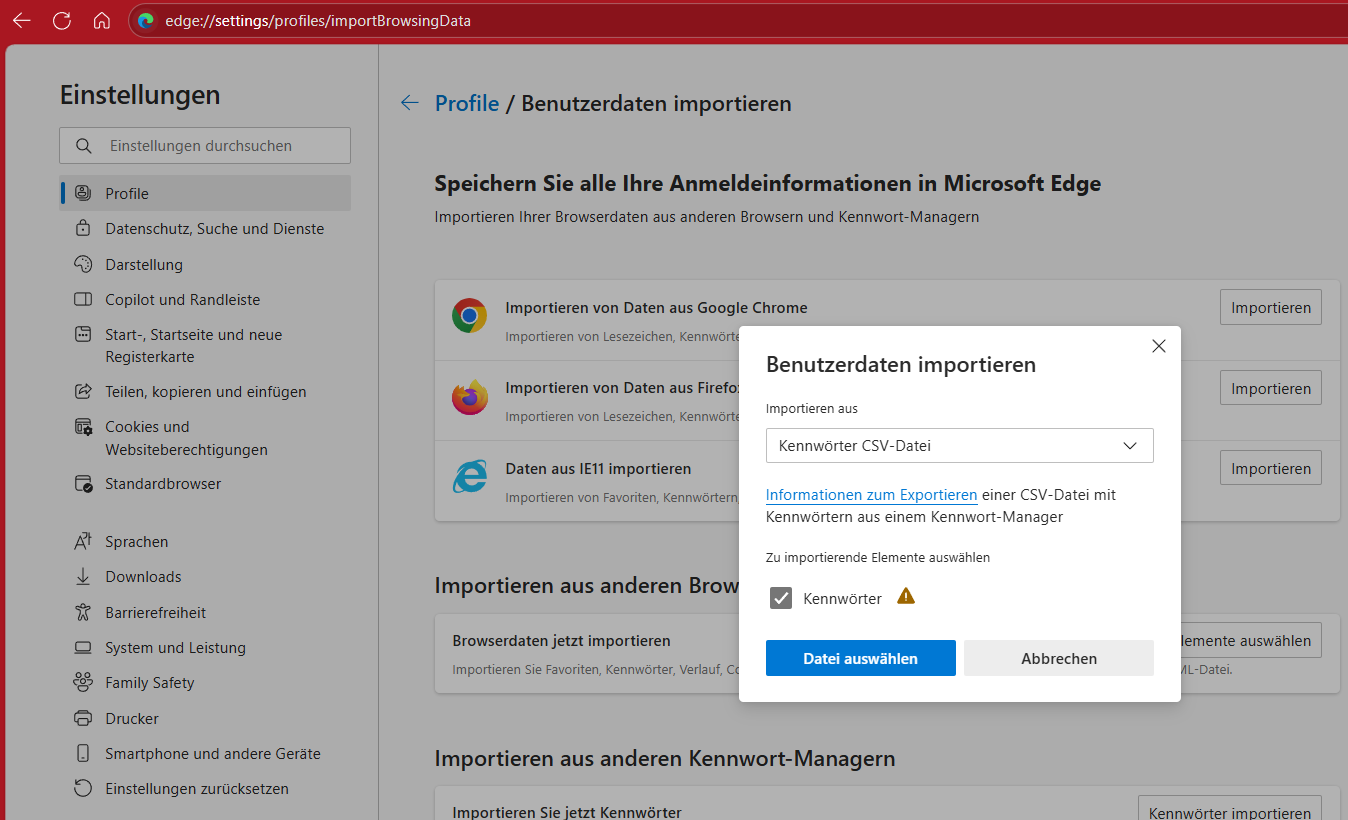Screen dimensions: 1348x820
Task: Click the Firefox logo icon
Action: click(x=469, y=397)
